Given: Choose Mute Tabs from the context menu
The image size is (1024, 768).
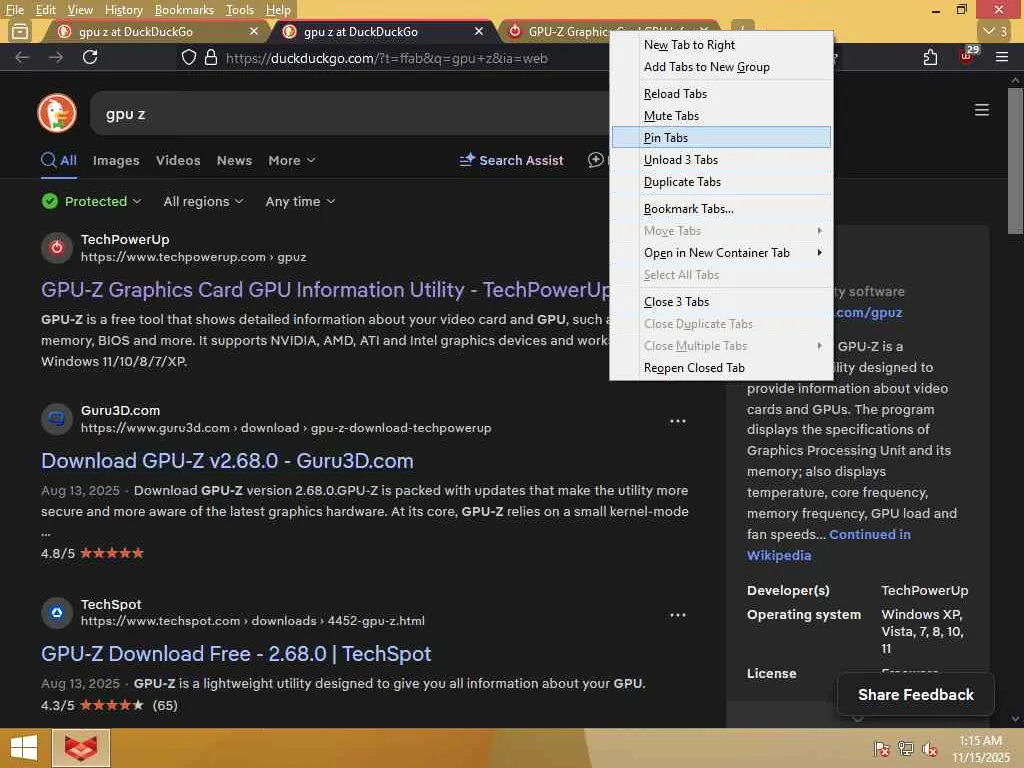Looking at the screenshot, I should pyautogui.click(x=722, y=116).
